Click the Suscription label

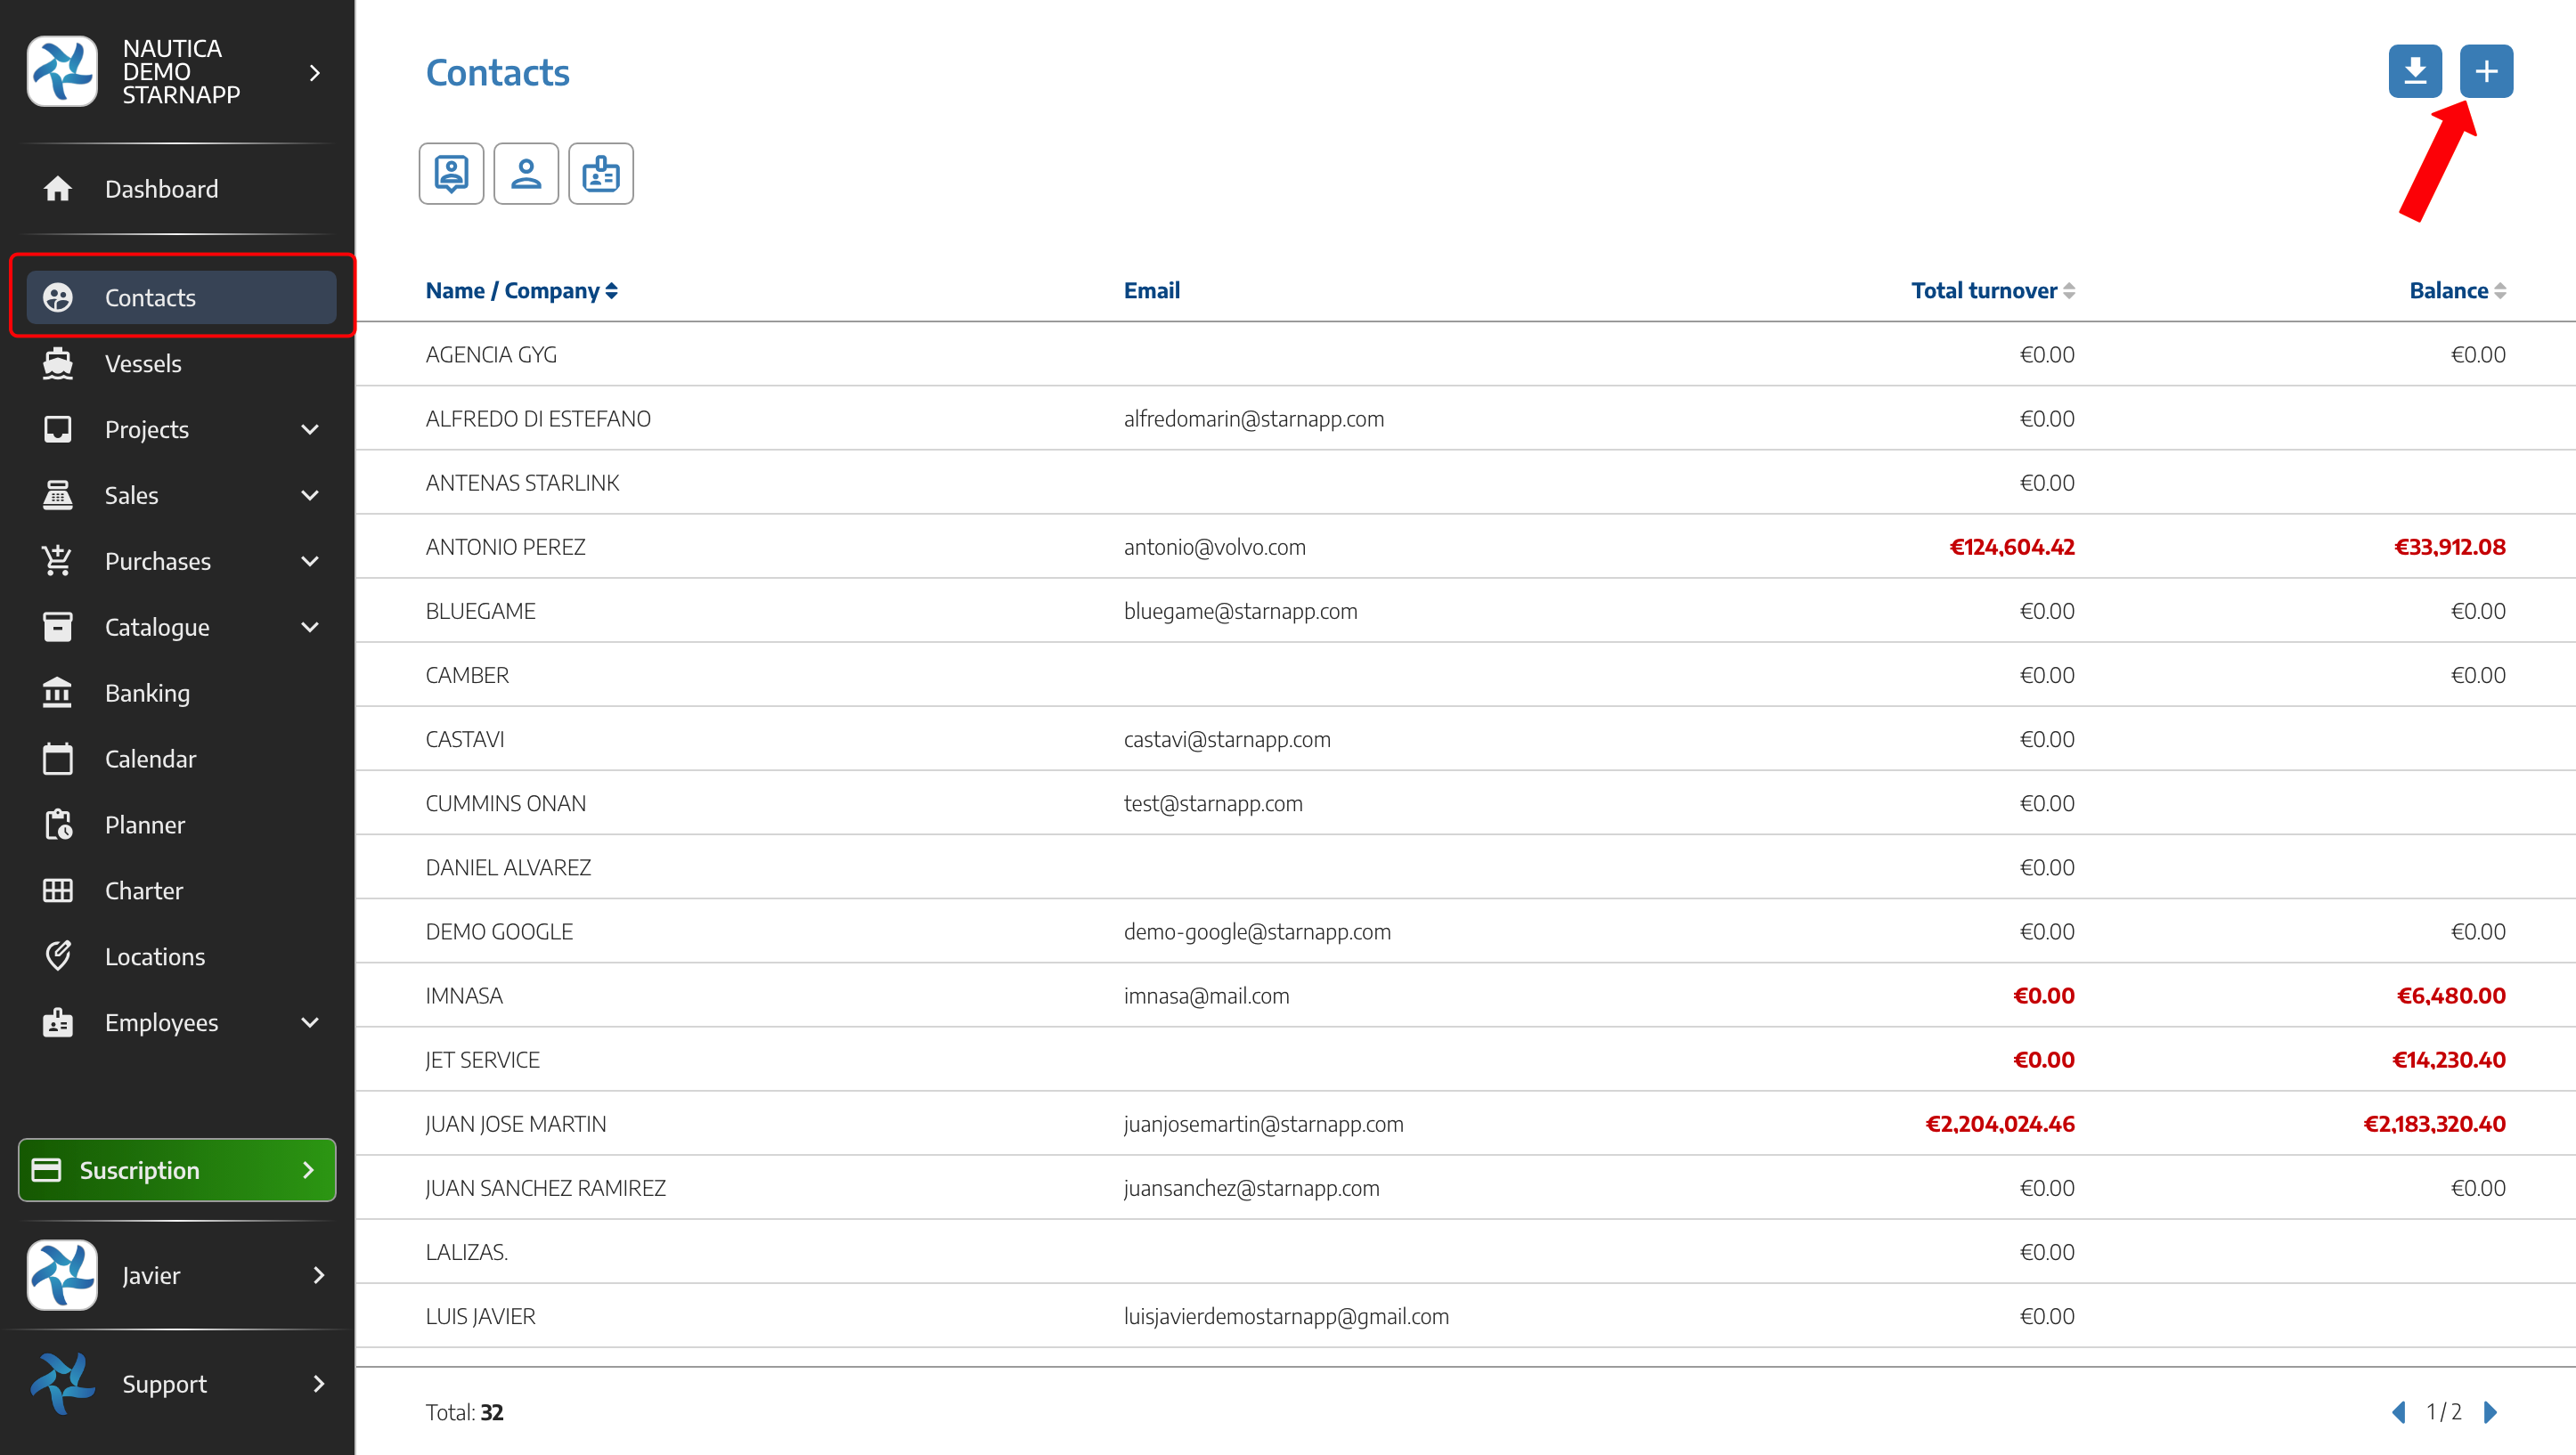click(x=139, y=1170)
